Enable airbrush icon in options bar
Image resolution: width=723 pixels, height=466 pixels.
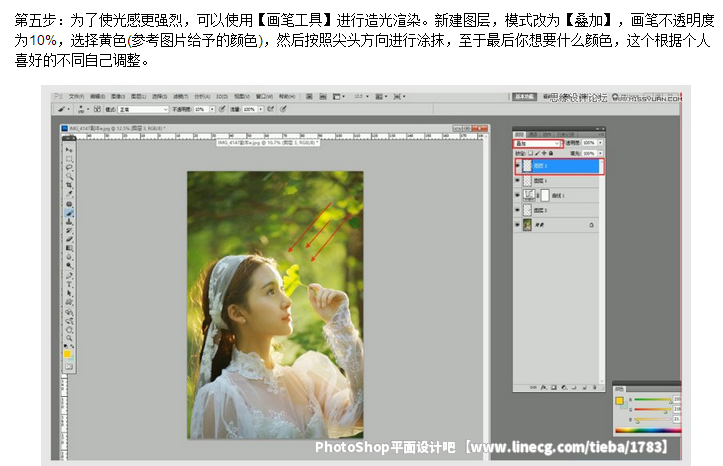[x=271, y=109]
